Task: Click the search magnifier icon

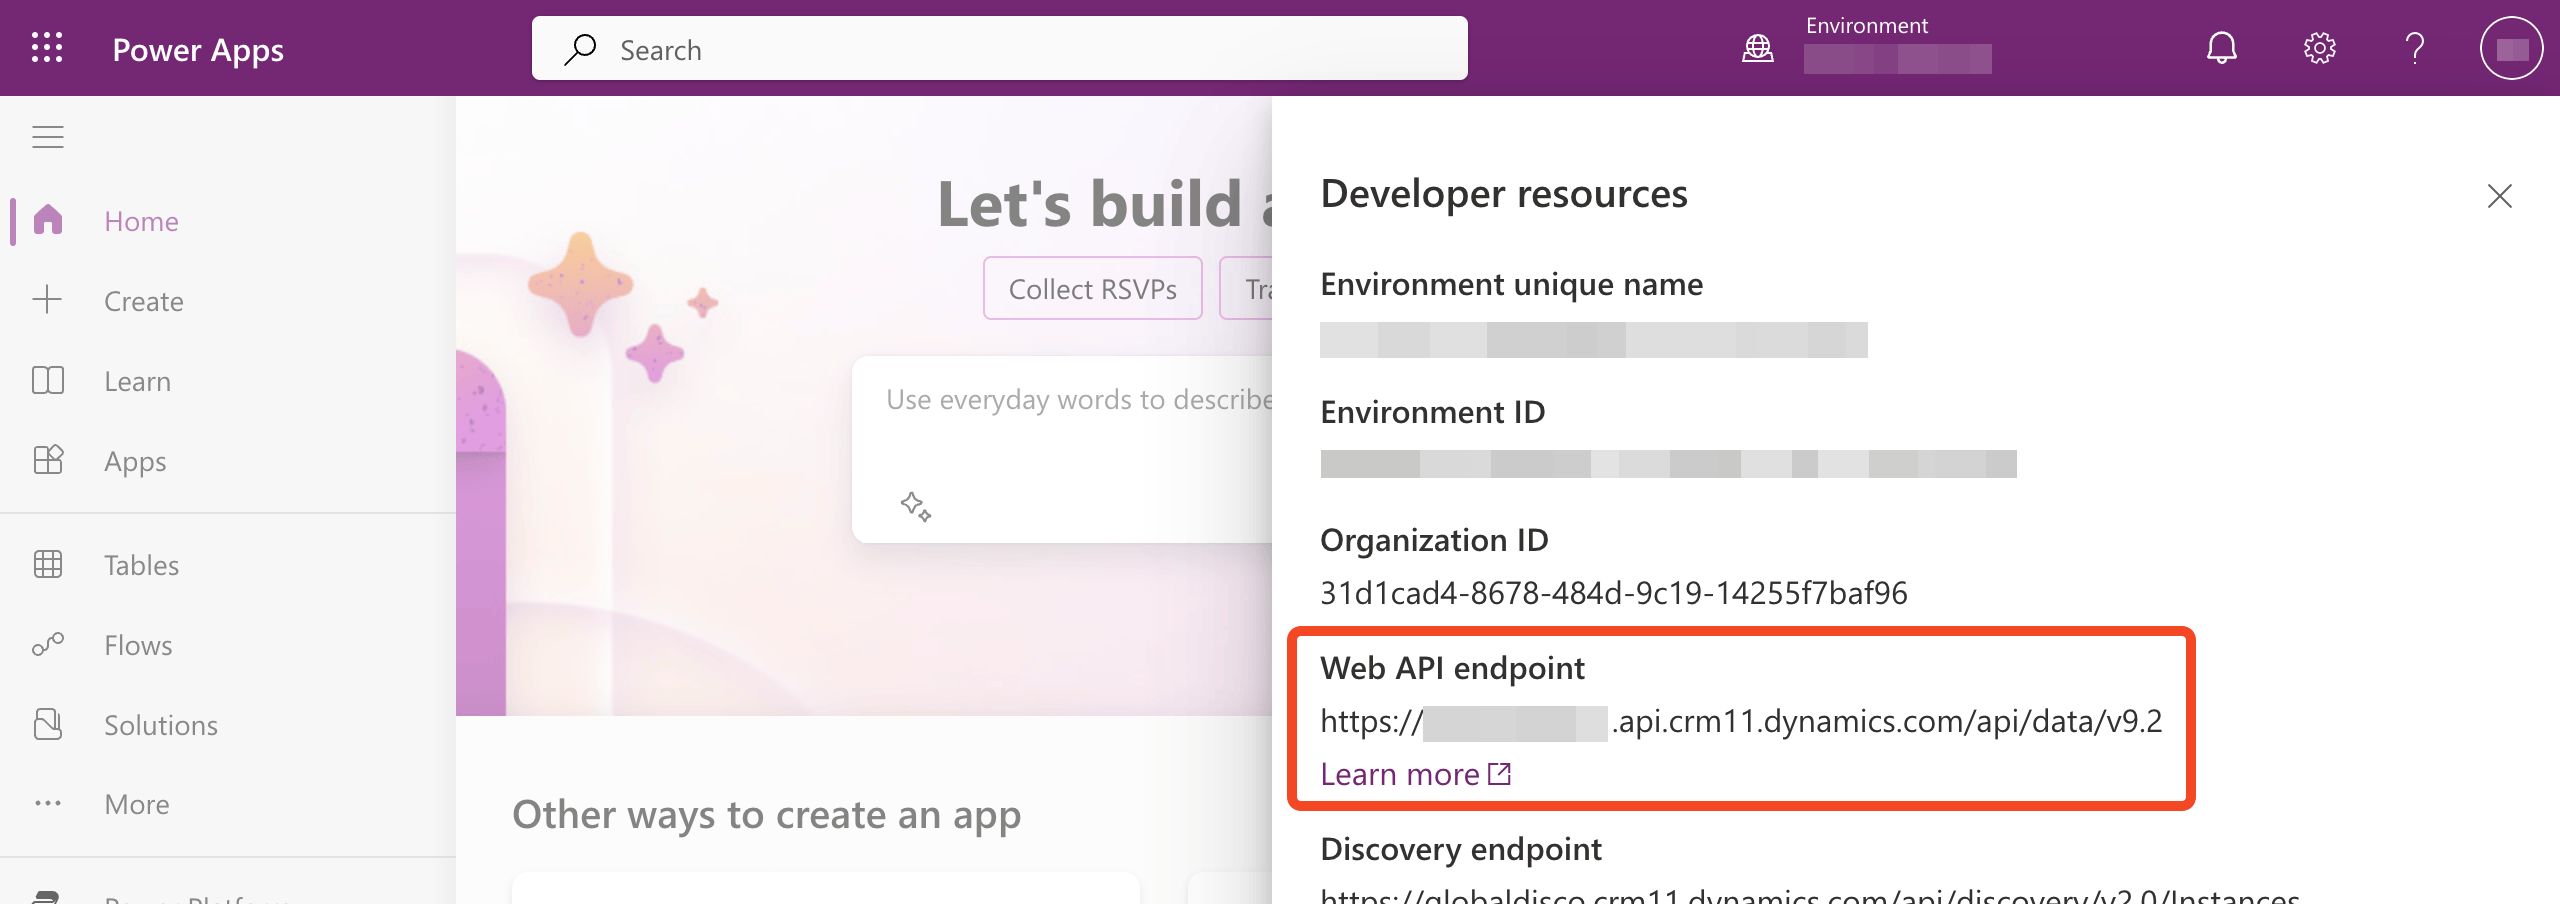Action: click(580, 49)
